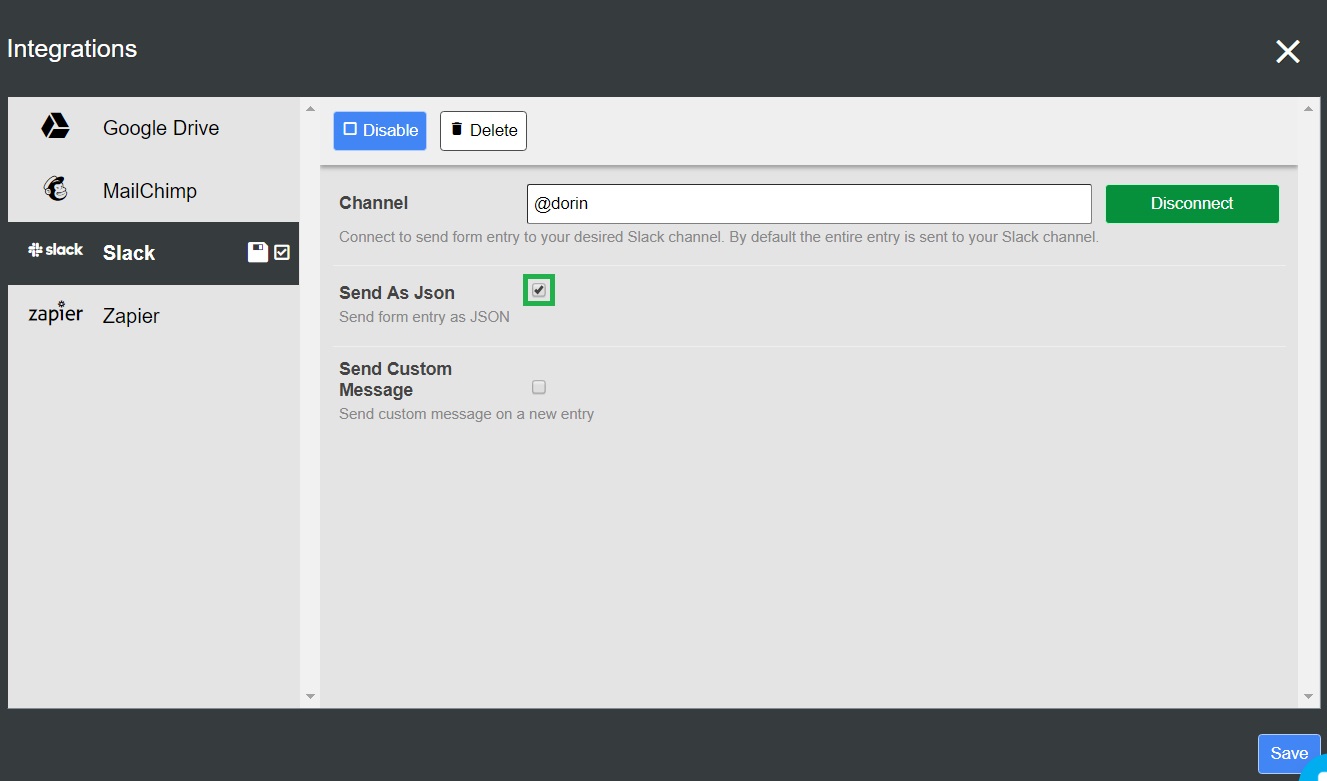Select the MailChimp integration
The width and height of the screenshot is (1327, 781).
click(x=153, y=191)
